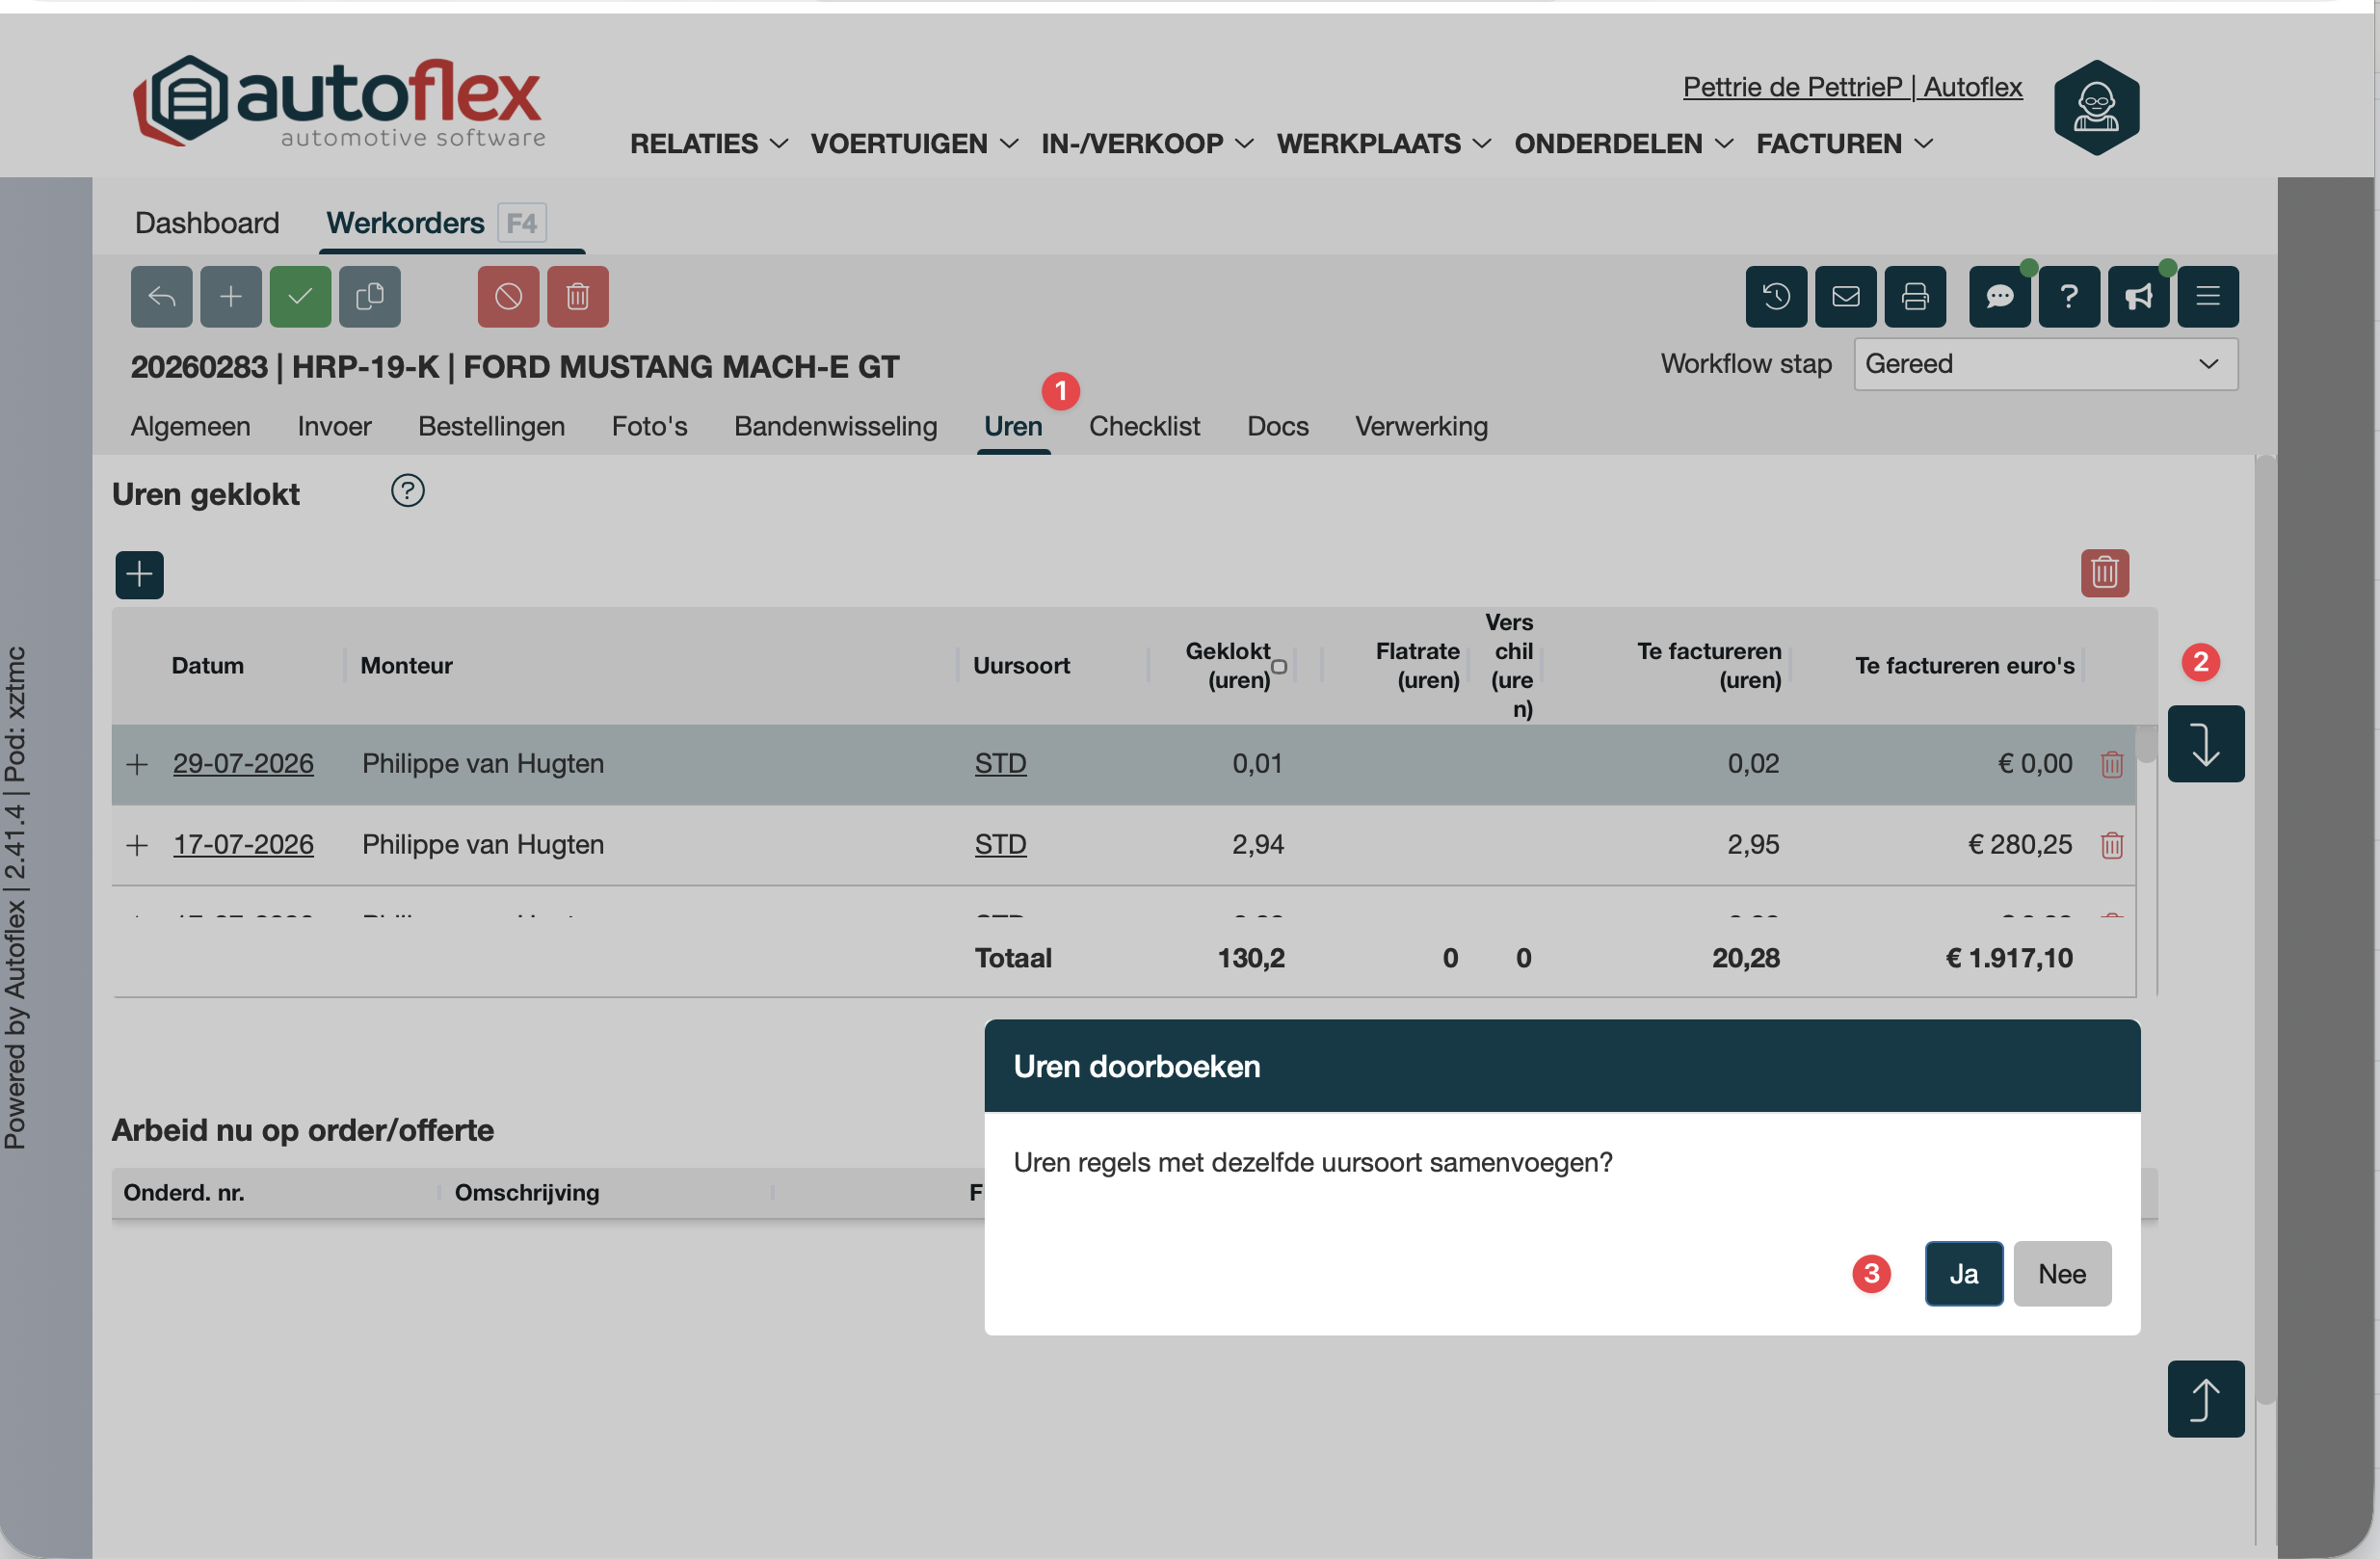The image size is (2380, 1559).
Task: Click Philippe van Hugten in 17-07-2026 row
Action: [483, 845]
